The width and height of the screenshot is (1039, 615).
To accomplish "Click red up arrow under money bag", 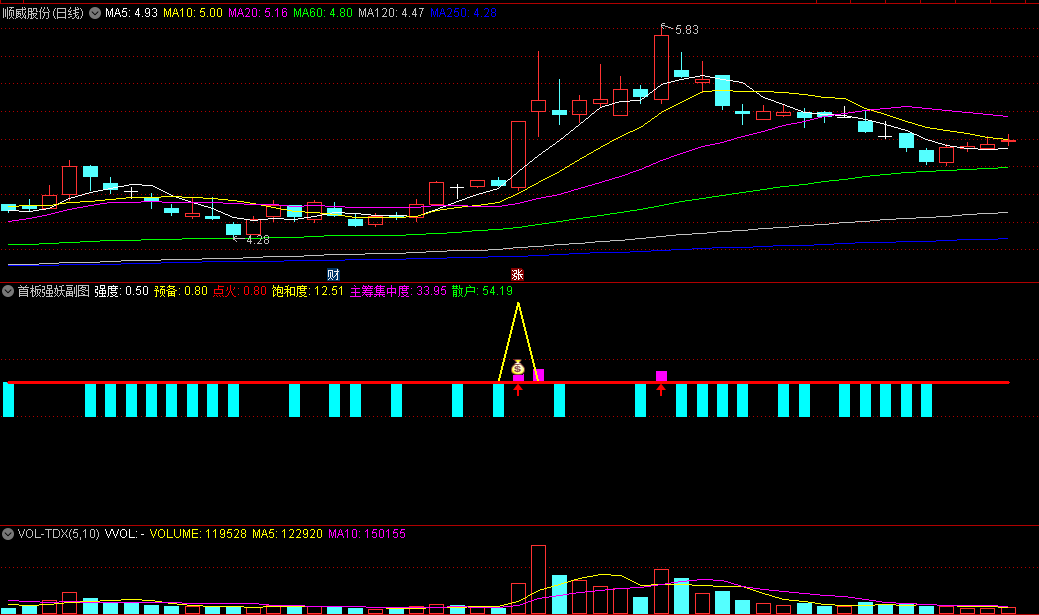I will tap(518, 390).
